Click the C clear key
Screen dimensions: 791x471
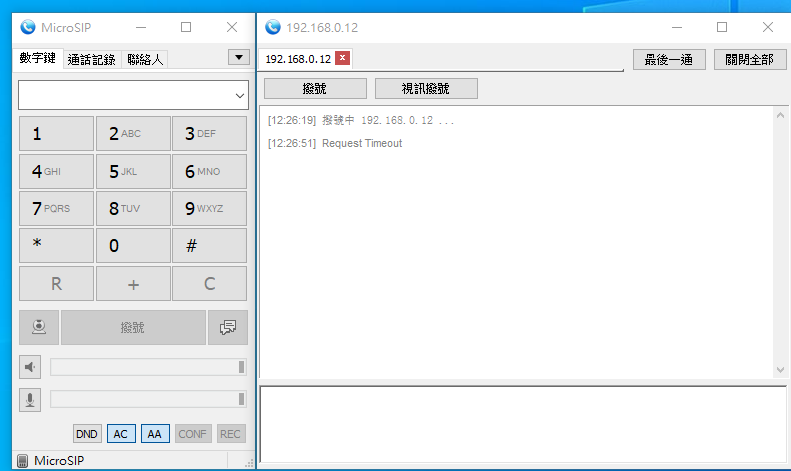(209, 283)
